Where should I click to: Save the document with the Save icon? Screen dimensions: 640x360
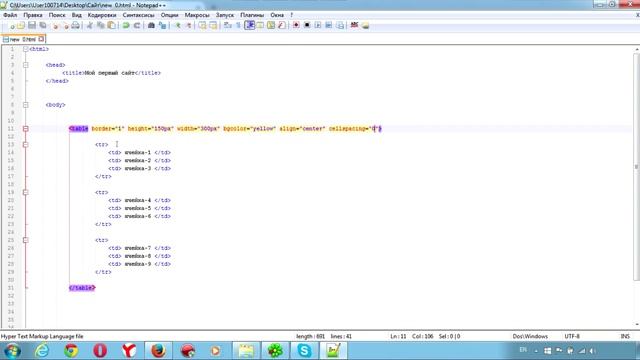tap(32, 26)
